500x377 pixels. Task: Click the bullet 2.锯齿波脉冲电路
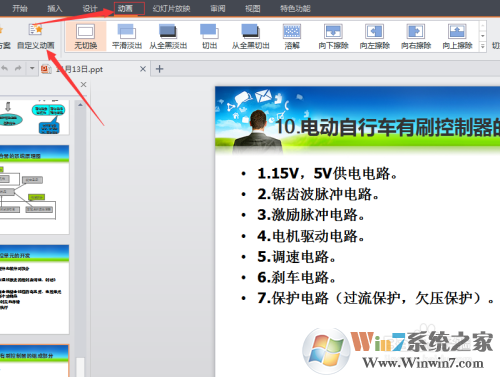(x=318, y=194)
